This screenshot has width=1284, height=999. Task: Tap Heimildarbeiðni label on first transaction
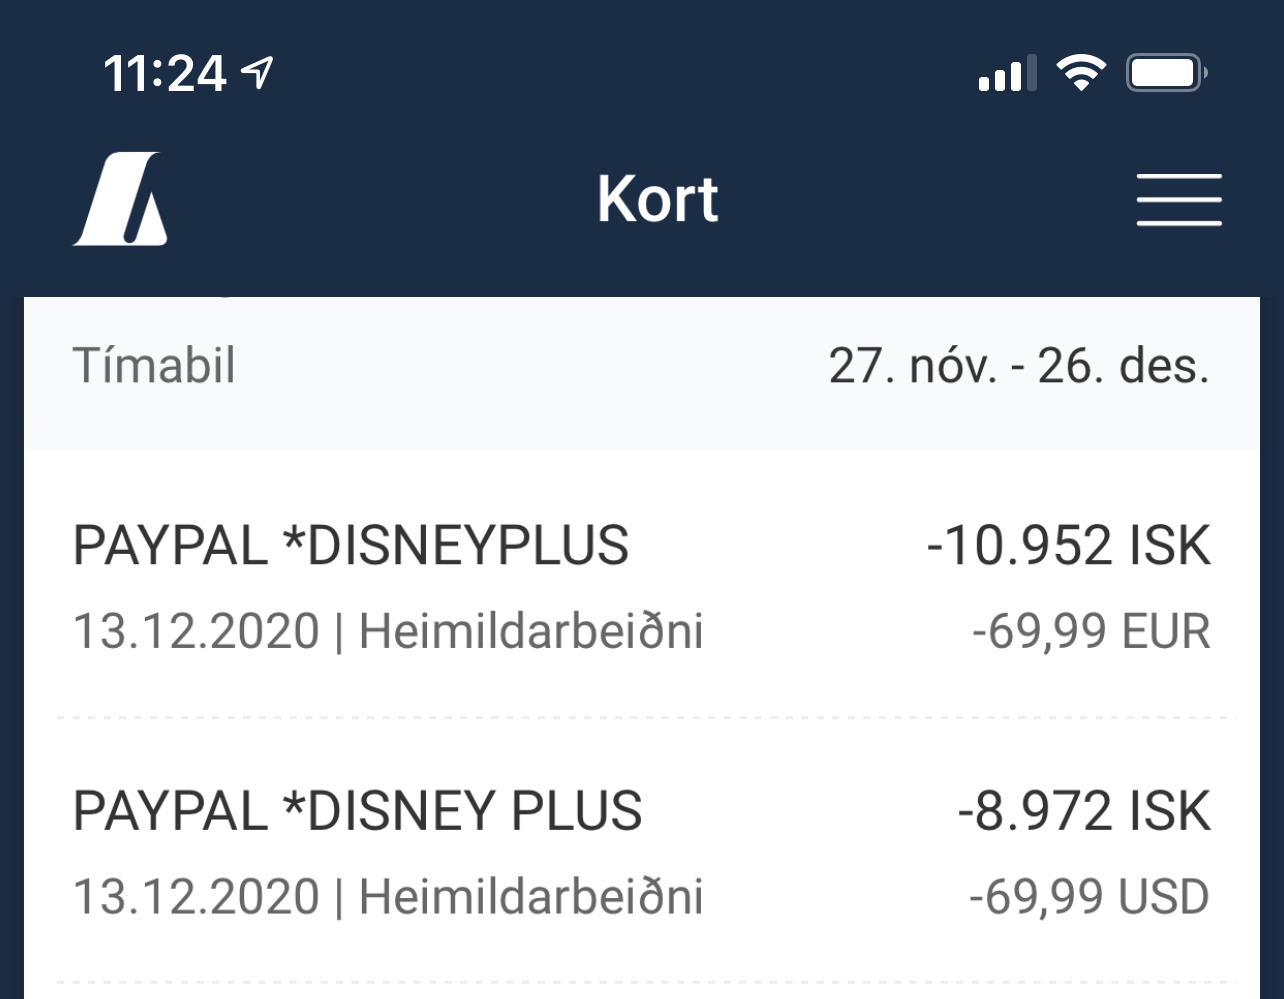pos(531,632)
